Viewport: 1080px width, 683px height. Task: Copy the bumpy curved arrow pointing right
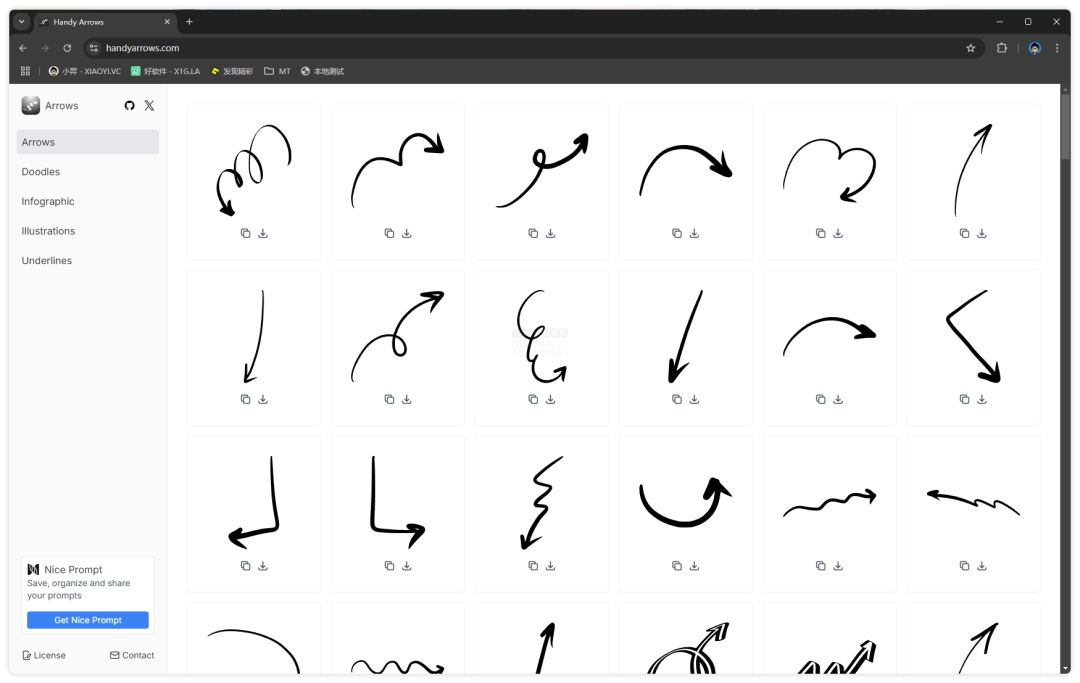click(x=389, y=233)
